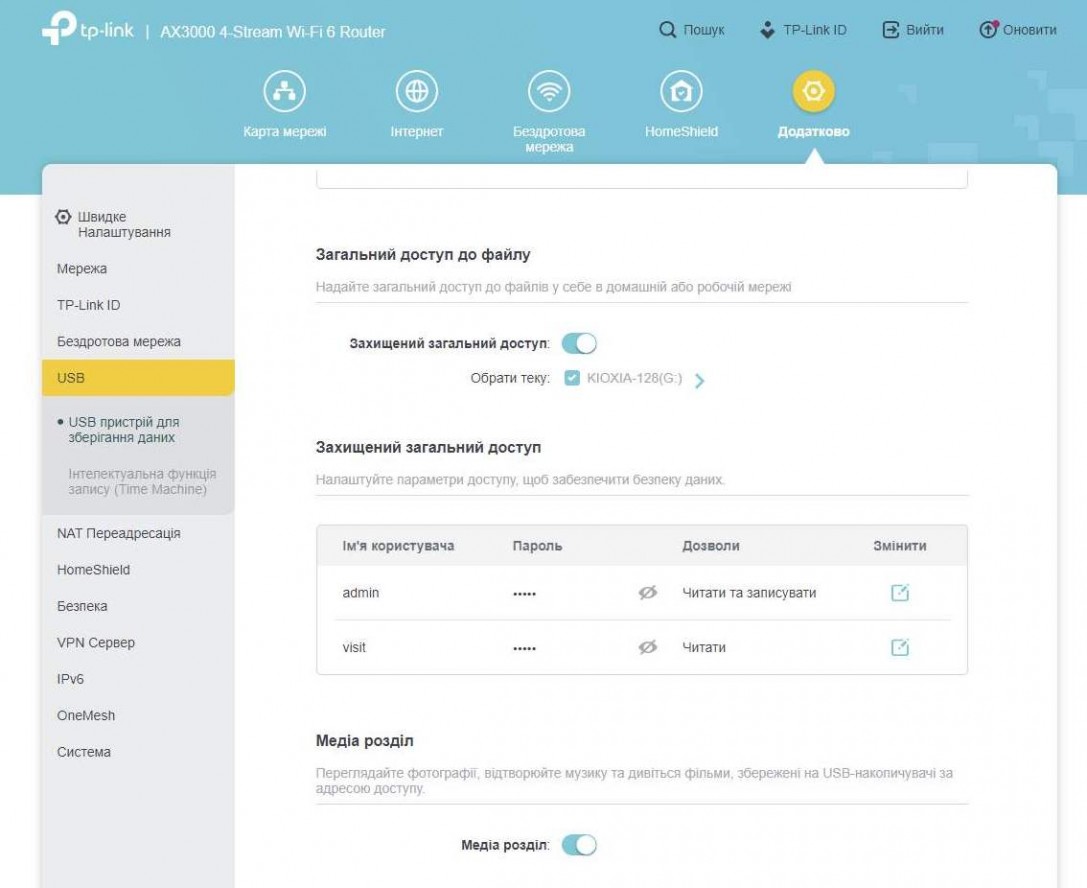1087x888 pixels.
Task: Click the edit icon for visit user
Action: click(x=900, y=647)
